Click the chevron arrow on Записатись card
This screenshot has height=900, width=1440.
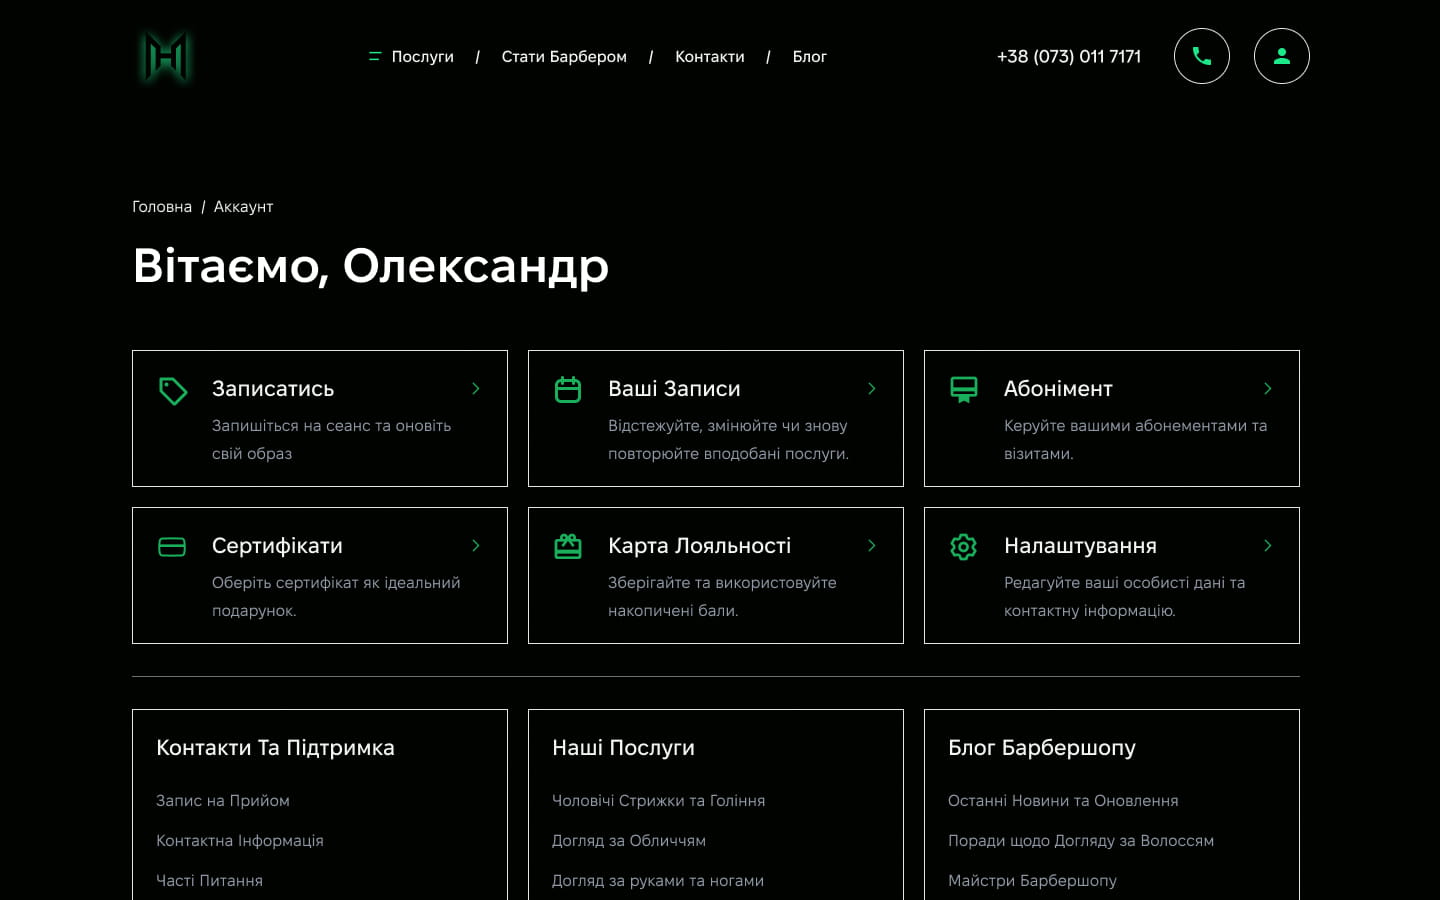coord(476,388)
